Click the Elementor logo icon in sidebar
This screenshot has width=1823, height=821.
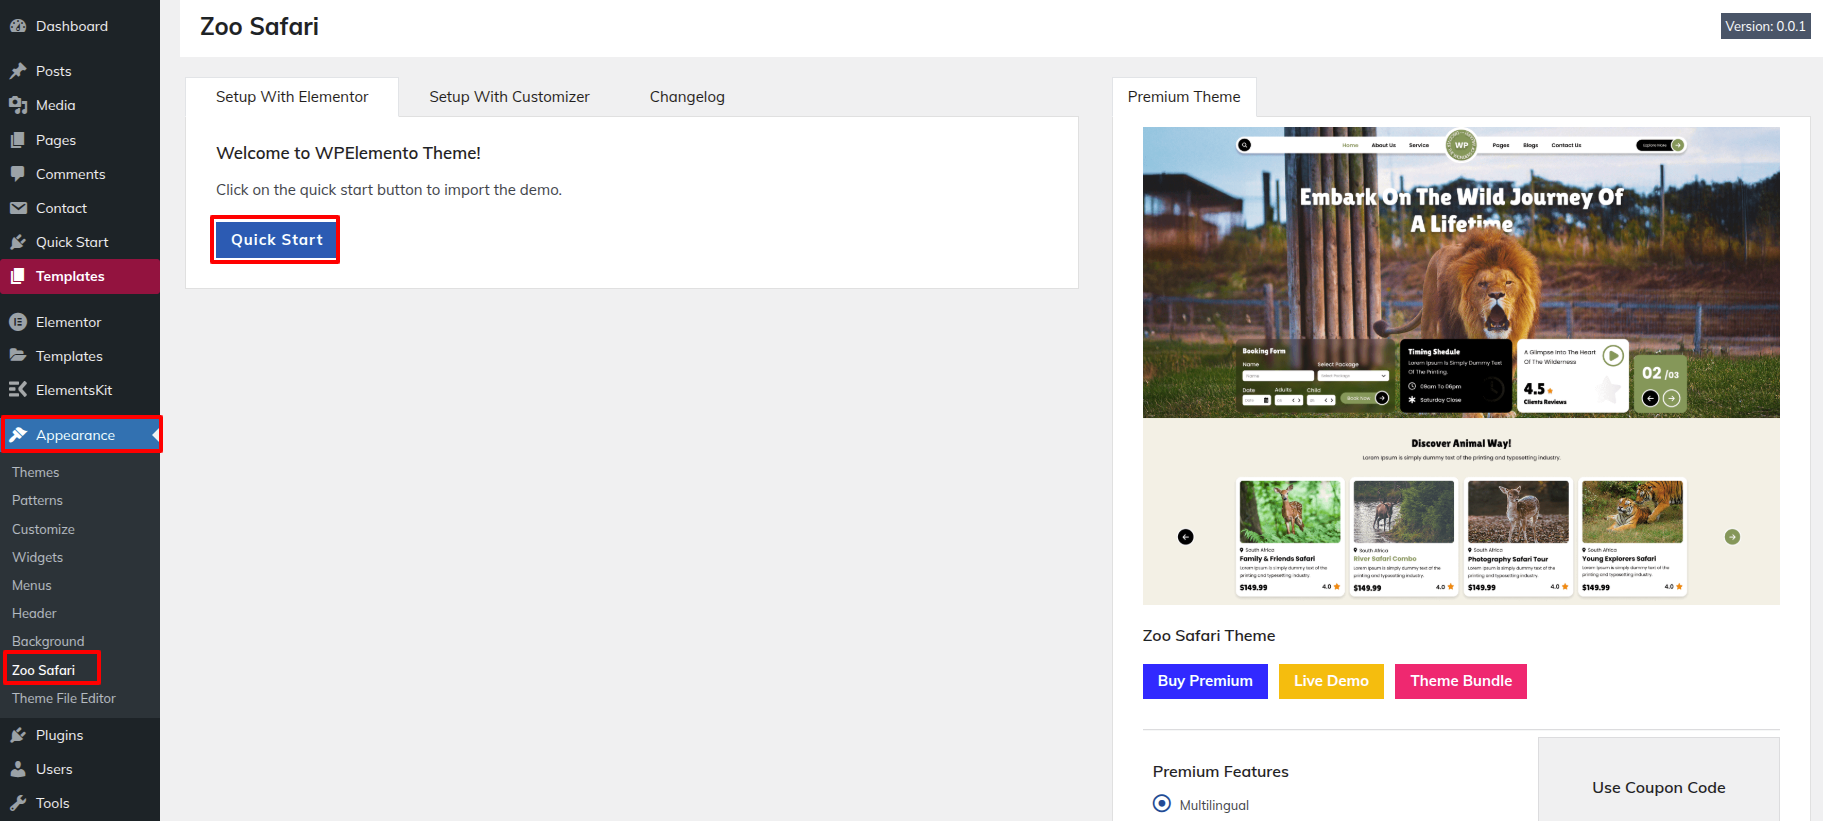coord(18,322)
